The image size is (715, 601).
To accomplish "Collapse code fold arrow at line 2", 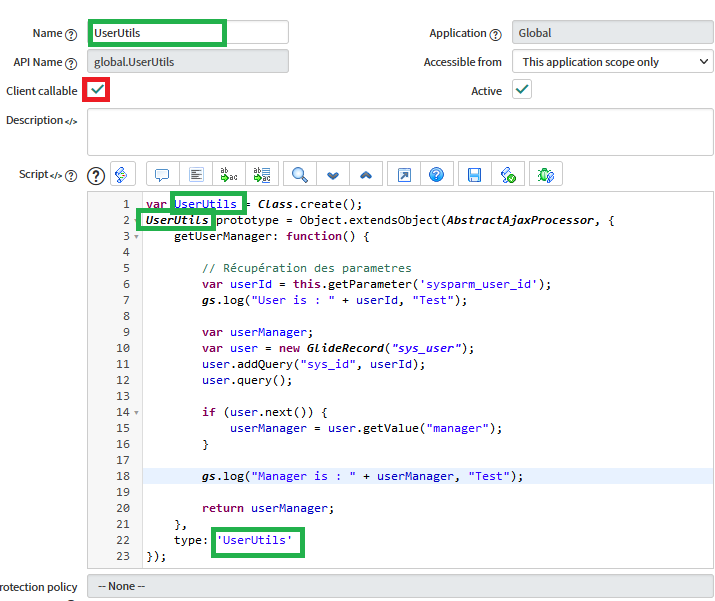I will click(135, 221).
